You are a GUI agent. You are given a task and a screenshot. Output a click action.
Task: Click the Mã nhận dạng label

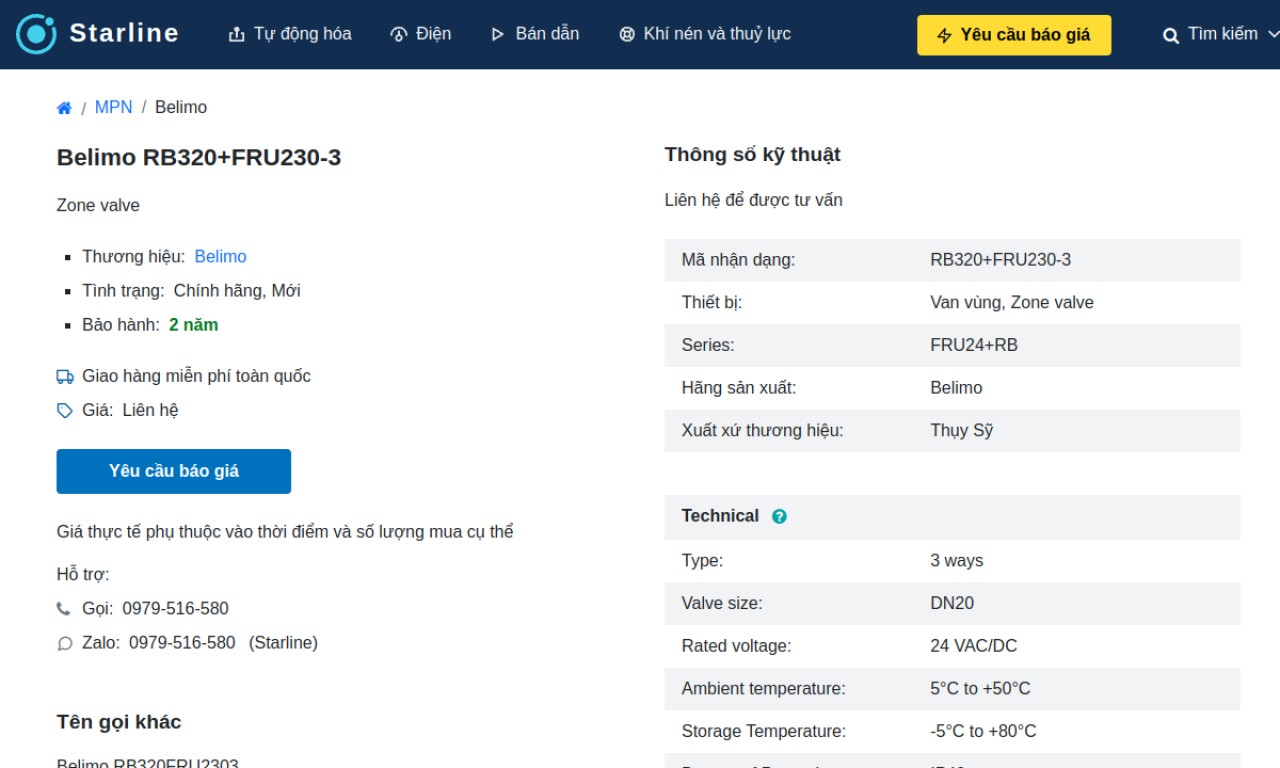click(738, 259)
